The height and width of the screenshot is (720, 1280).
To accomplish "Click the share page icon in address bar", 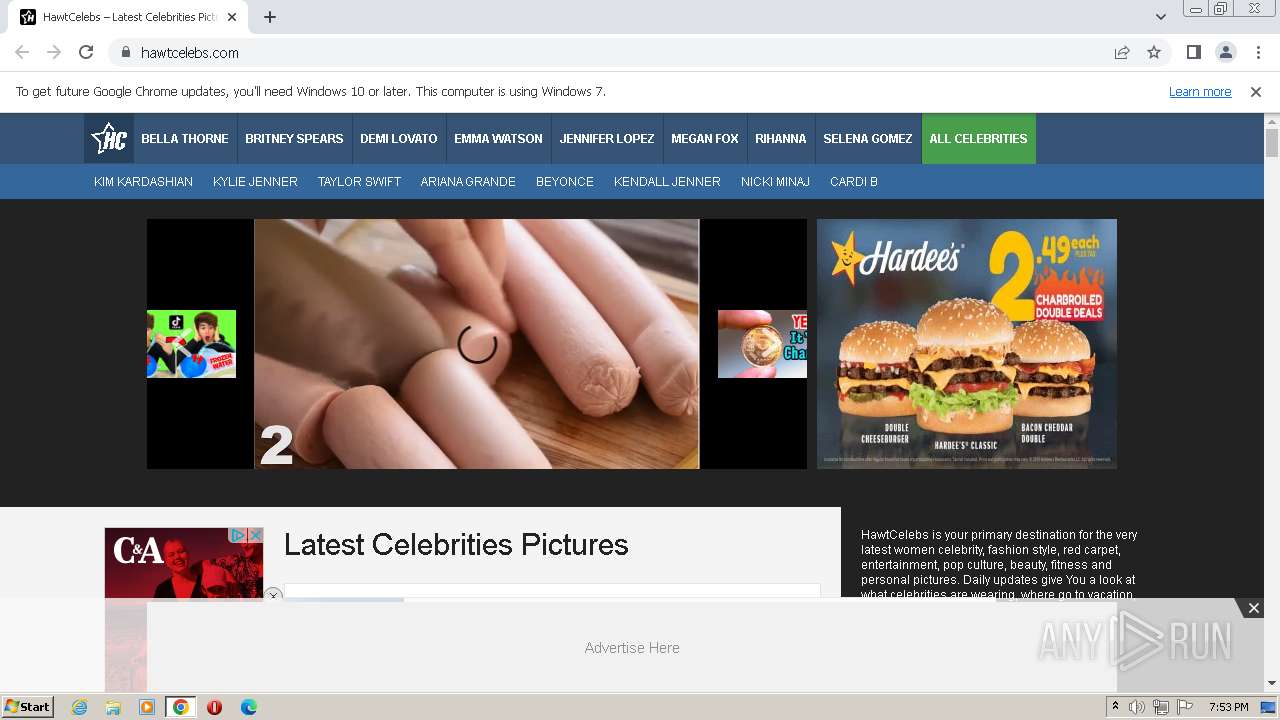I will 1122,52.
